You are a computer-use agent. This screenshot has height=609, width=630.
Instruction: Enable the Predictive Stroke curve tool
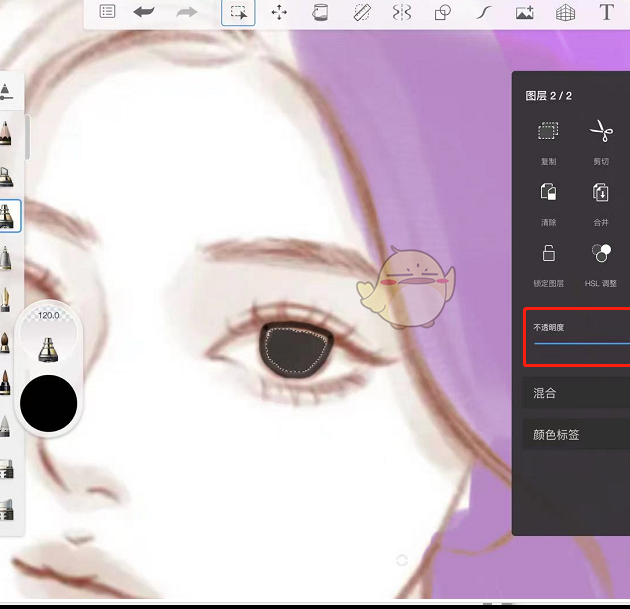(484, 12)
